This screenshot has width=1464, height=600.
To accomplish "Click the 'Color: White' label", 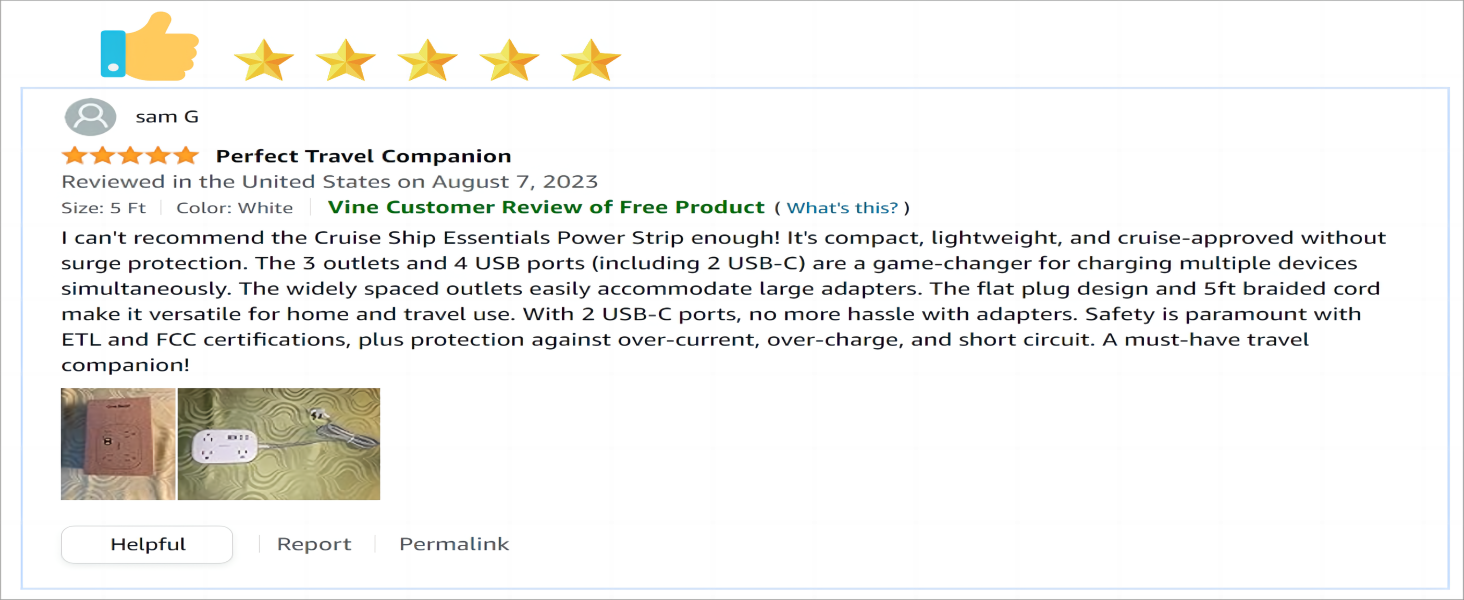I will [235, 208].
